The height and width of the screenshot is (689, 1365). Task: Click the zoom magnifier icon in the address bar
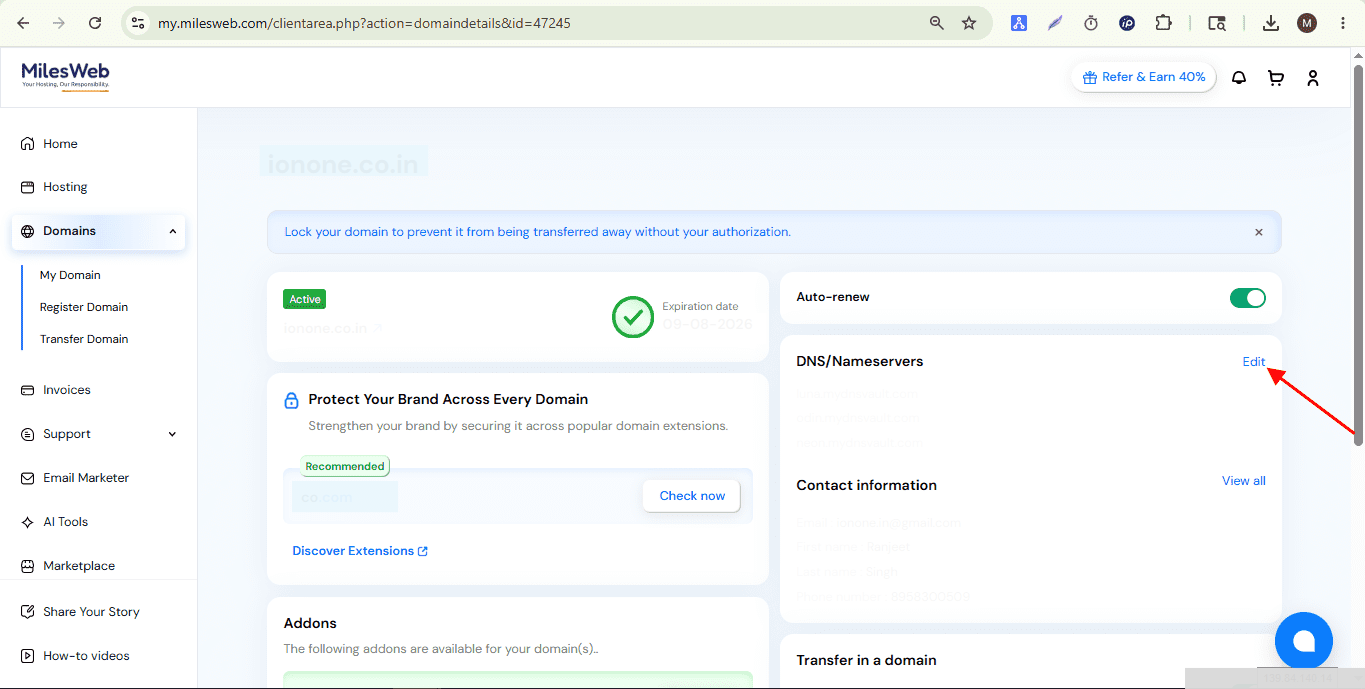(x=937, y=23)
